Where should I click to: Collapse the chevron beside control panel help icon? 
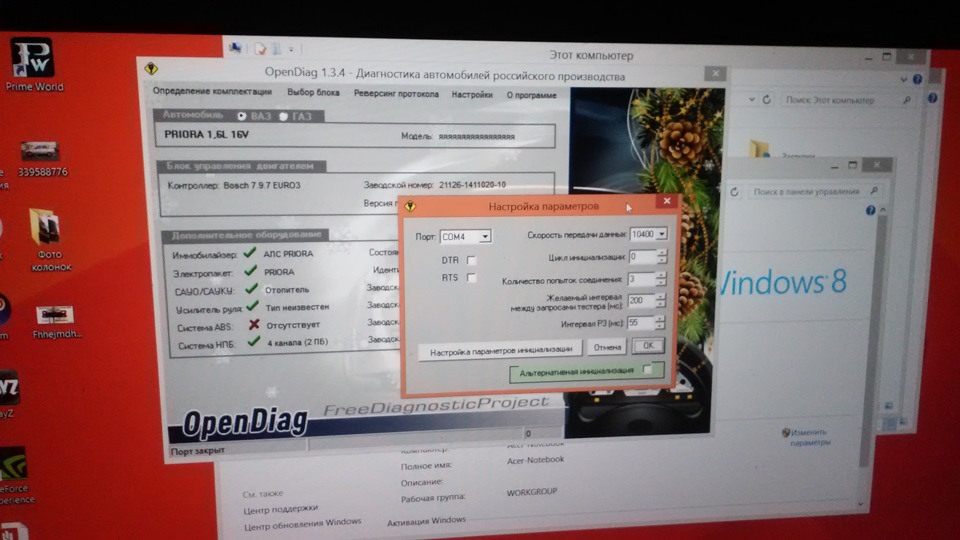coord(882,210)
